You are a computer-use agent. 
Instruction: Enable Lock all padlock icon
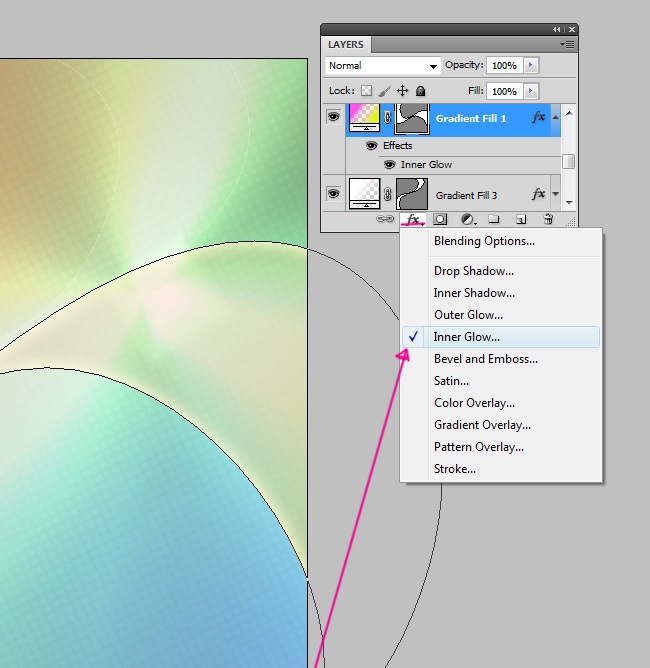[420, 91]
